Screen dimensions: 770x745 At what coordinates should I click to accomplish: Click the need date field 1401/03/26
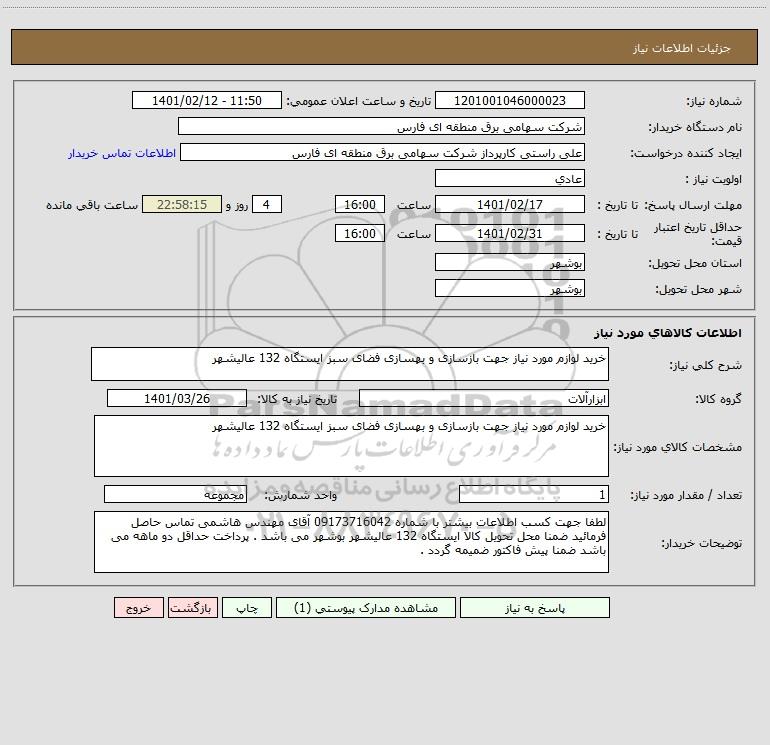(177, 398)
